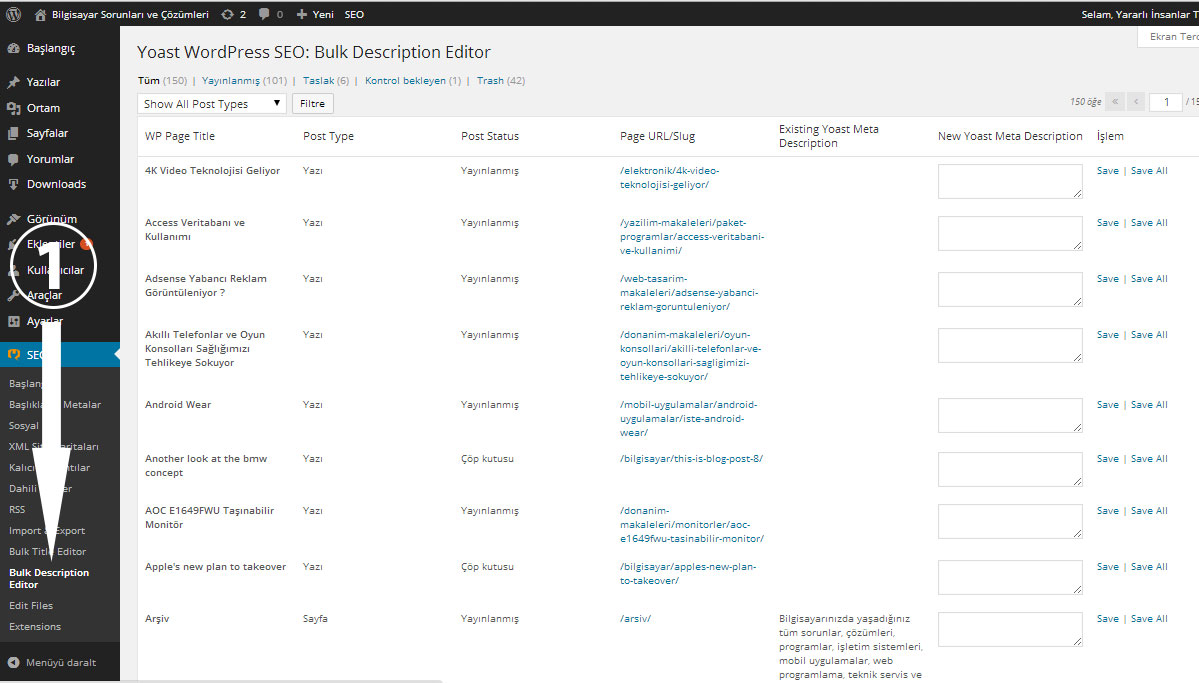Click the current page number field
The height and width of the screenshot is (683, 1199).
click(1165, 102)
